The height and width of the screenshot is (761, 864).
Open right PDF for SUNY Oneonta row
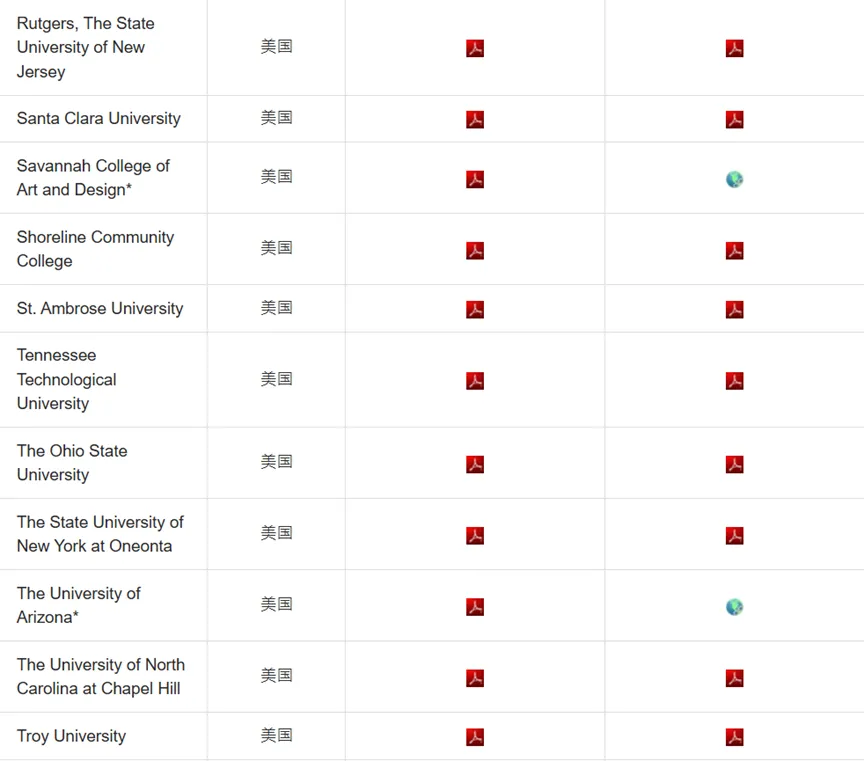click(x=734, y=536)
